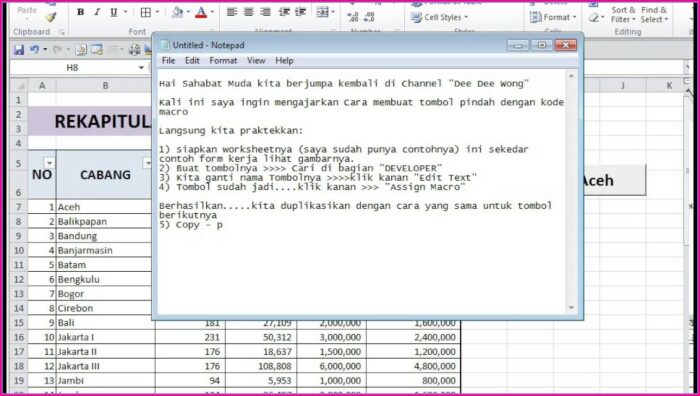Decrease indent in Alignment group
The width and height of the screenshot is (700, 396).
pyautogui.click(x=284, y=13)
